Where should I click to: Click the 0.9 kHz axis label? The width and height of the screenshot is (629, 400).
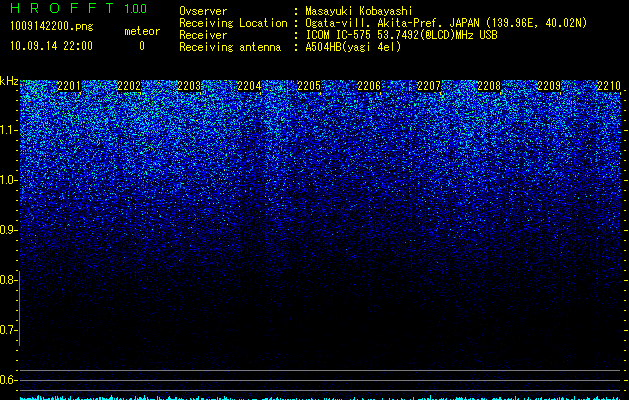point(8,230)
